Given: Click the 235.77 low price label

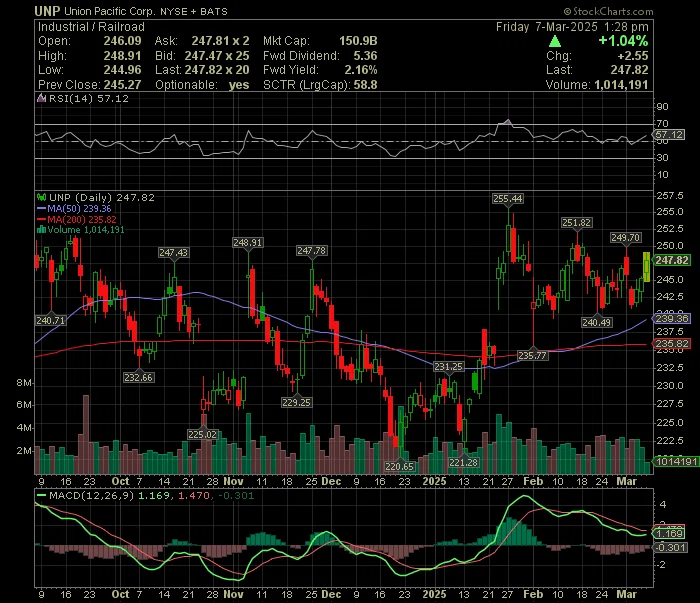Looking at the screenshot, I should (x=533, y=355).
